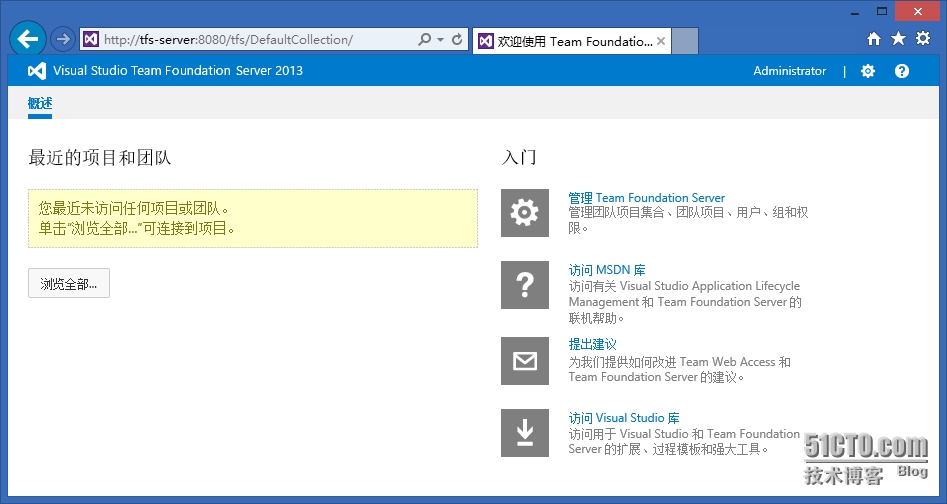Refresh the page with reload icon
Image resolution: width=947 pixels, height=504 pixels.
tap(457, 40)
